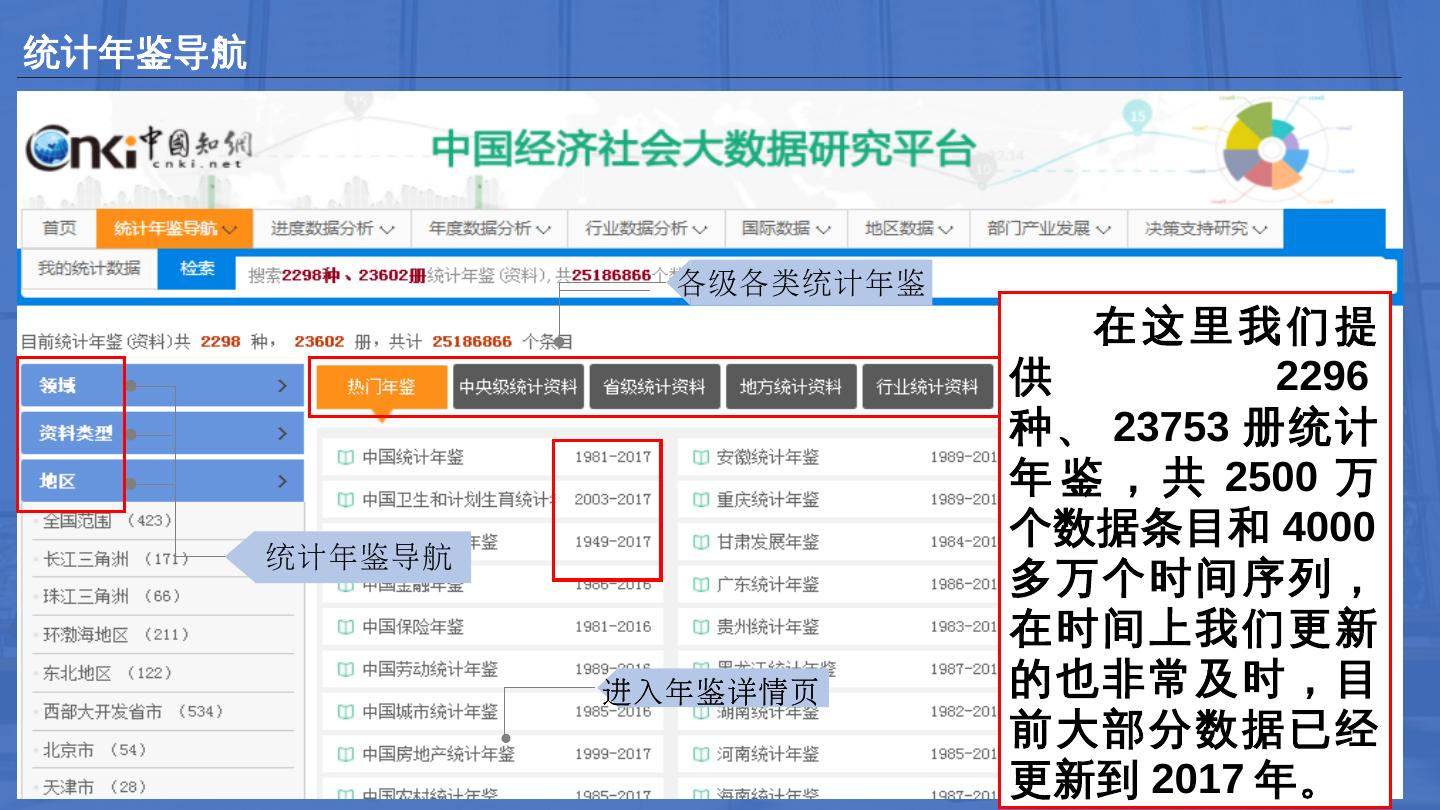
Task: Click book icon beside 中国房地产统计年鉴
Action: 345,754
